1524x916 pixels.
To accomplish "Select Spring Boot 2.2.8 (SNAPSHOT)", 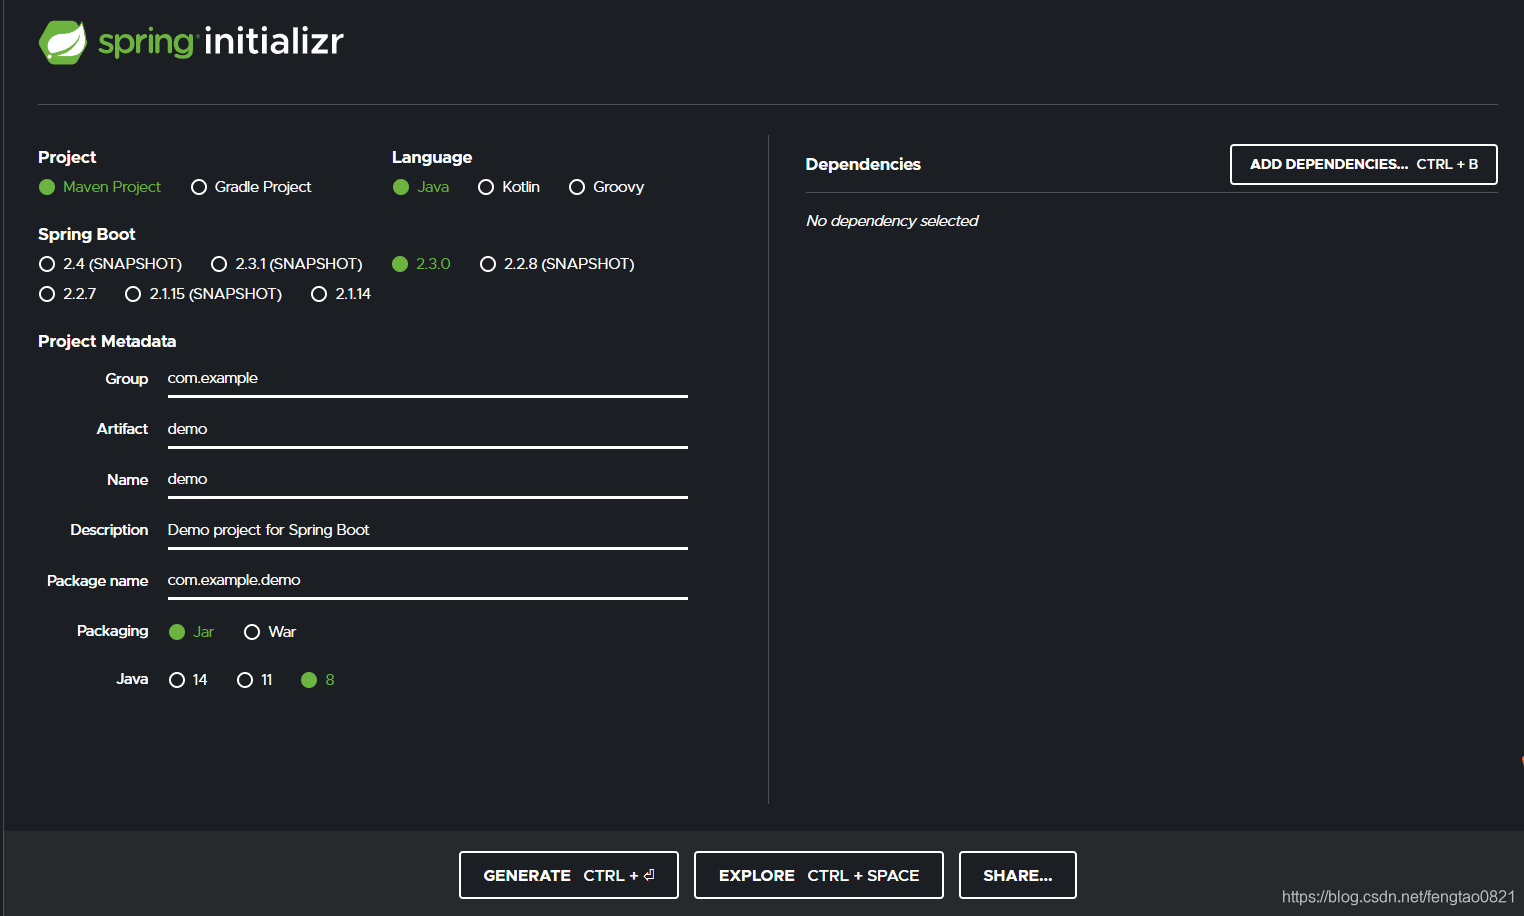I will click(x=557, y=264).
